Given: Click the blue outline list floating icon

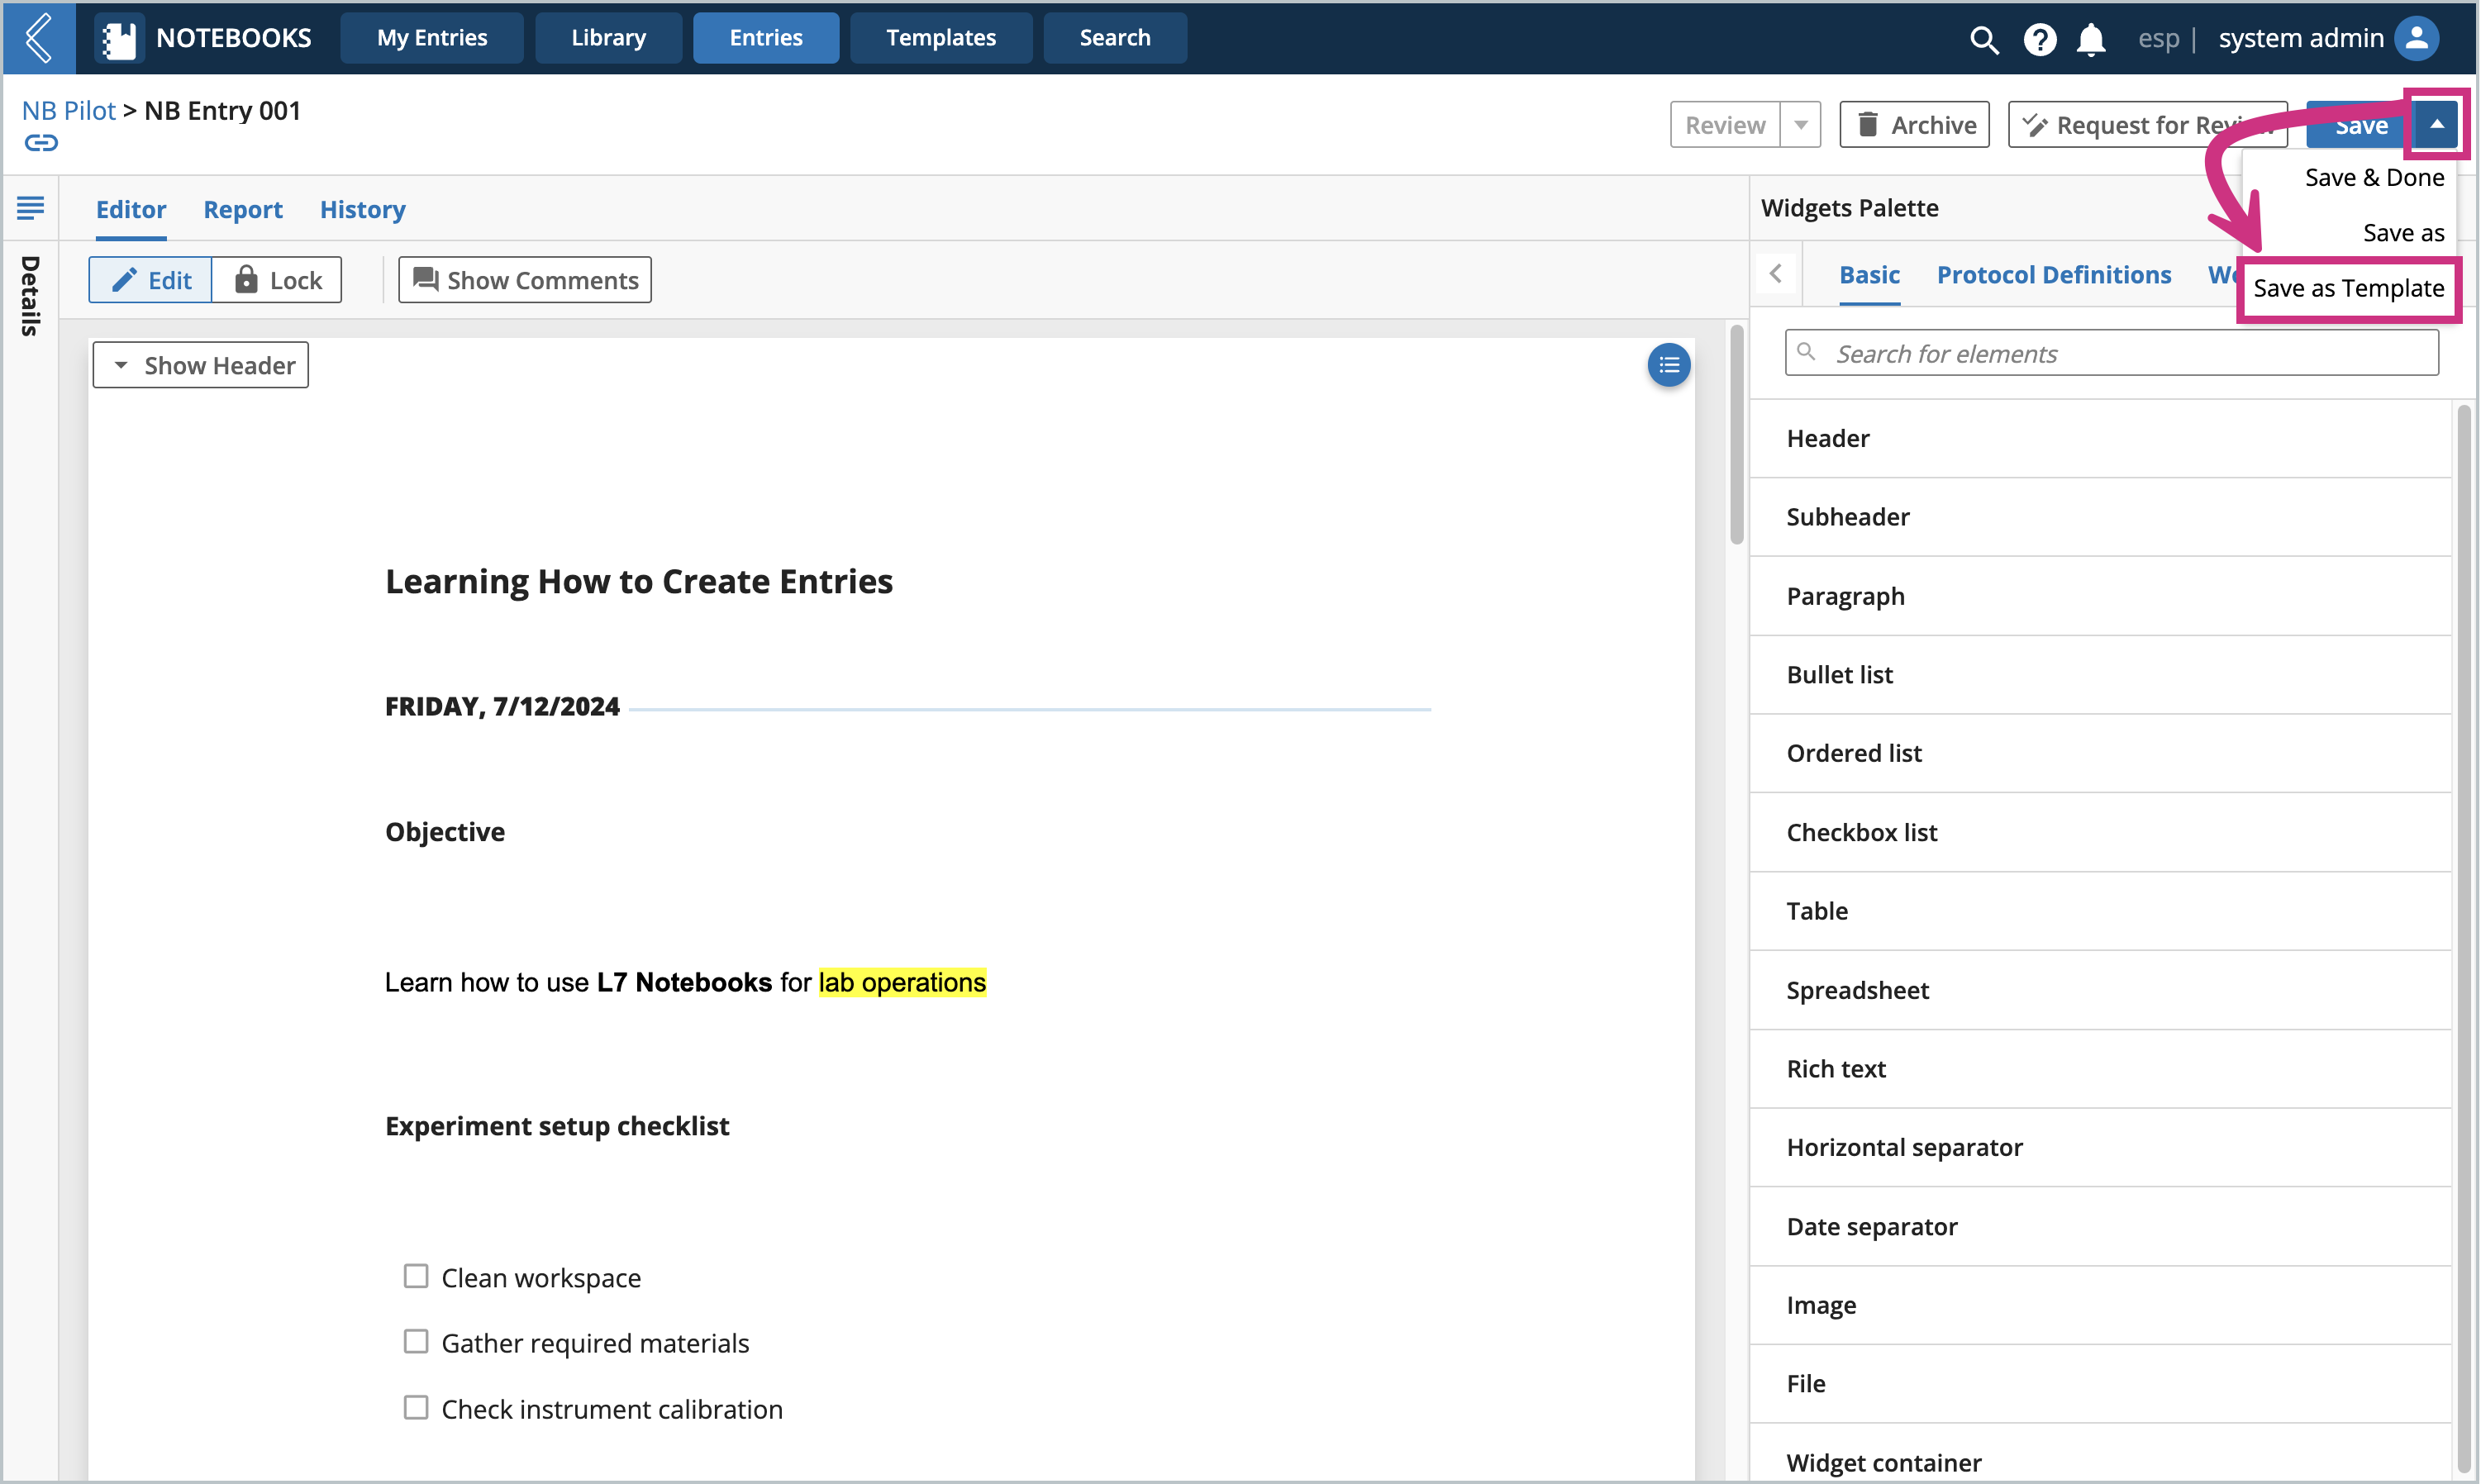Looking at the screenshot, I should pyautogui.click(x=1668, y=365).
